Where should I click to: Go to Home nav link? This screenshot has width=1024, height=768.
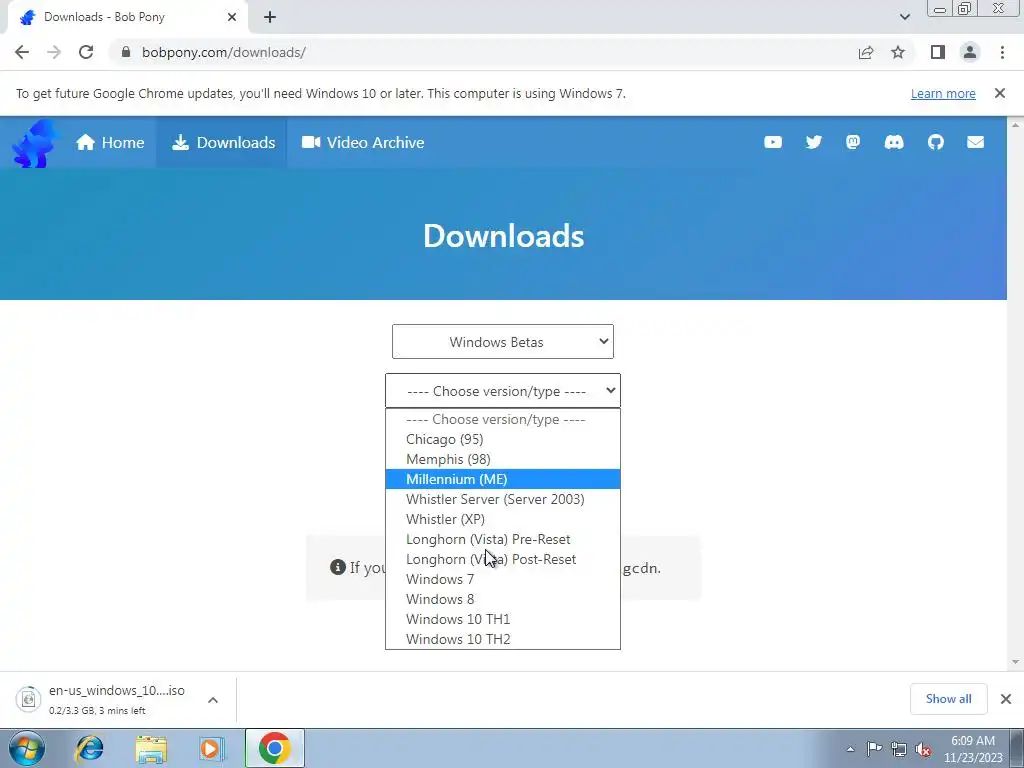tap(110, 142)
